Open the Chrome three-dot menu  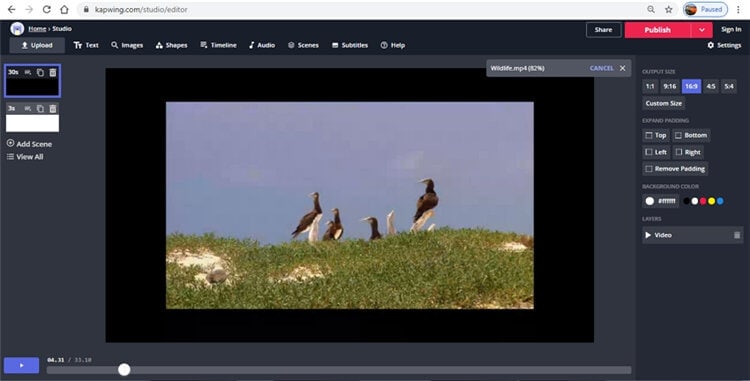[738, 9]
